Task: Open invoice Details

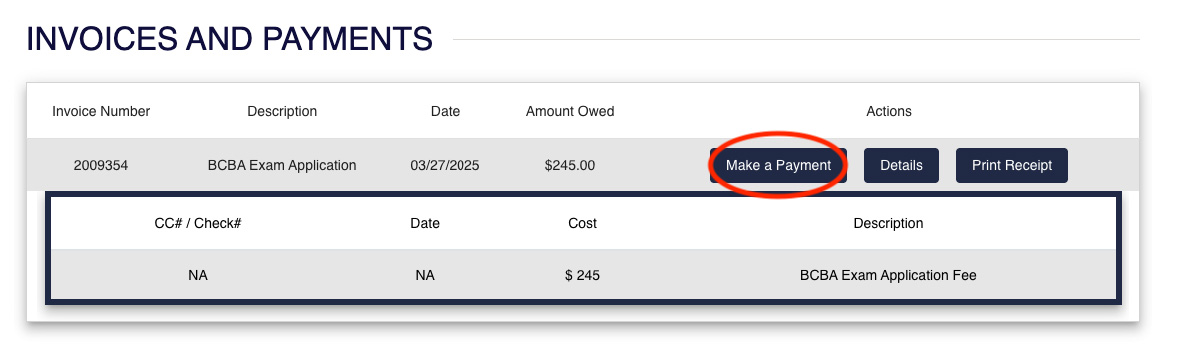Action: [x=901, y=165]
